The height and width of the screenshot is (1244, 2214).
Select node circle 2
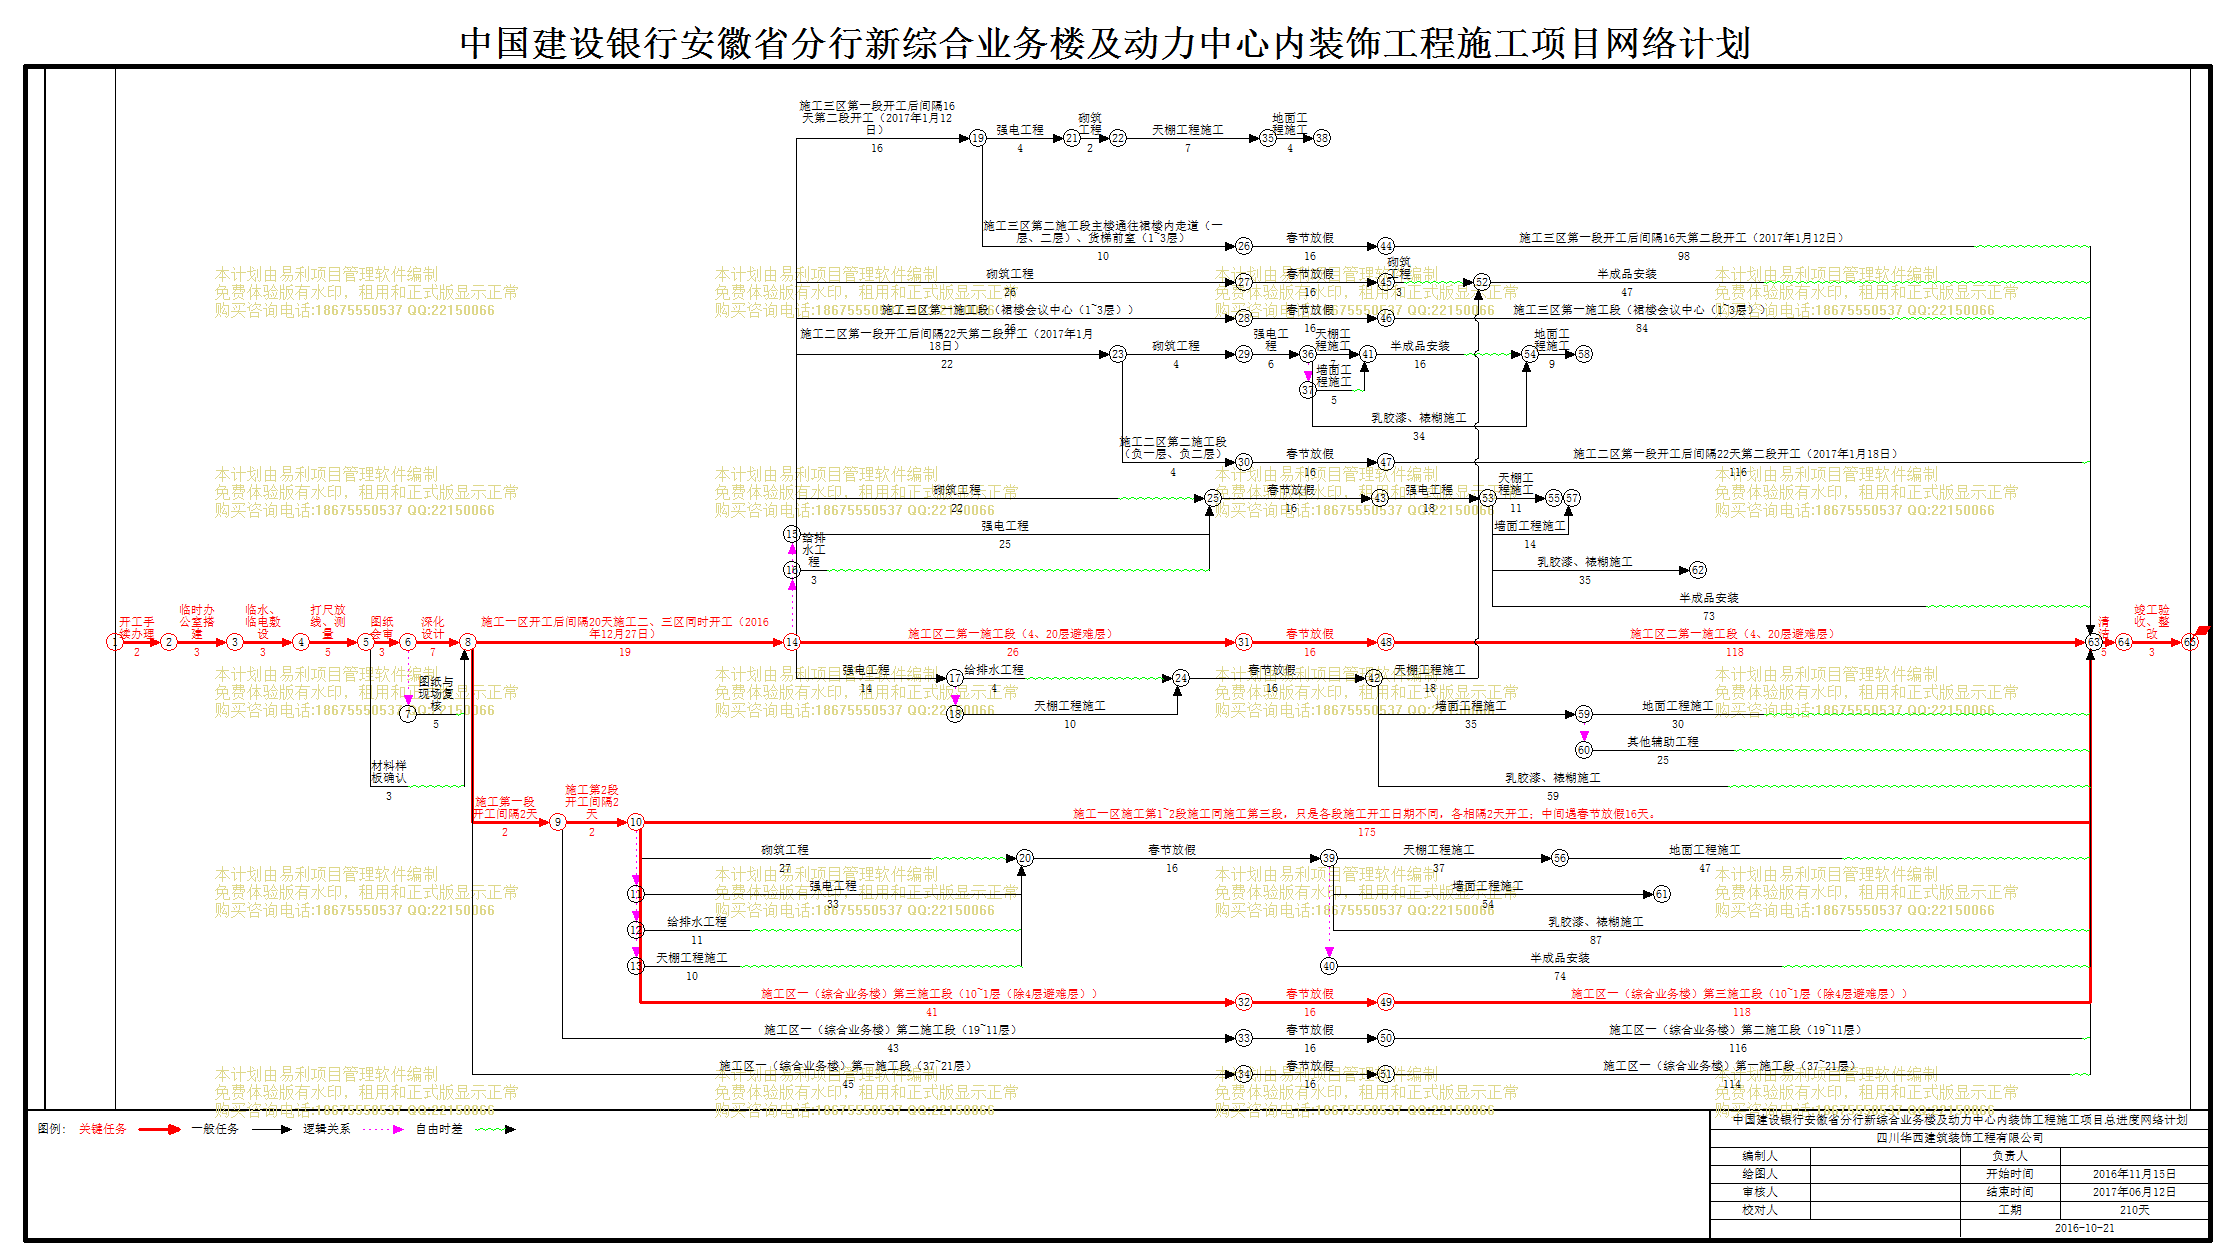[x=169, y=642]
